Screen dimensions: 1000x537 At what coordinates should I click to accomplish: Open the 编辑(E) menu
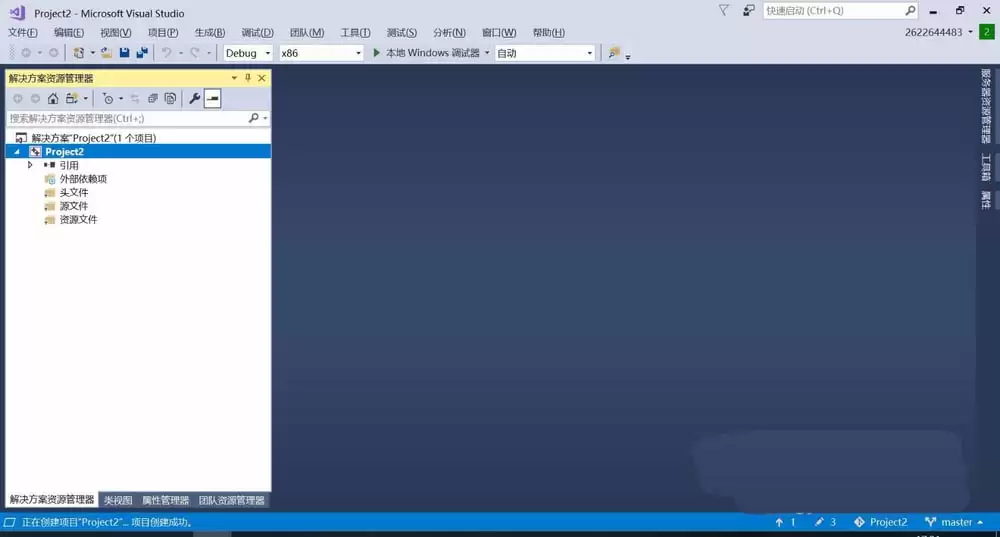point(69,33)
